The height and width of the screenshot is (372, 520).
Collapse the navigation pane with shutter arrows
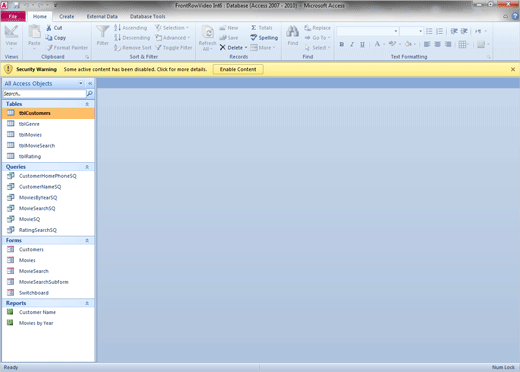[x=90, y=83]
